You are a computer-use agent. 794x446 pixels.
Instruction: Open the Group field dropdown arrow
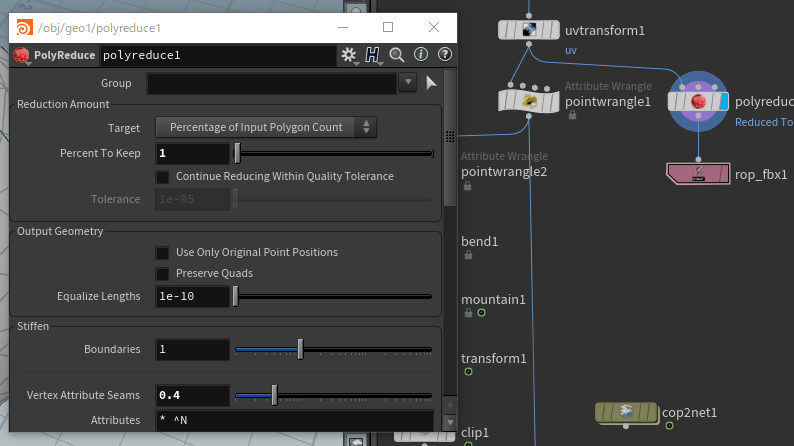pos(408,82)
